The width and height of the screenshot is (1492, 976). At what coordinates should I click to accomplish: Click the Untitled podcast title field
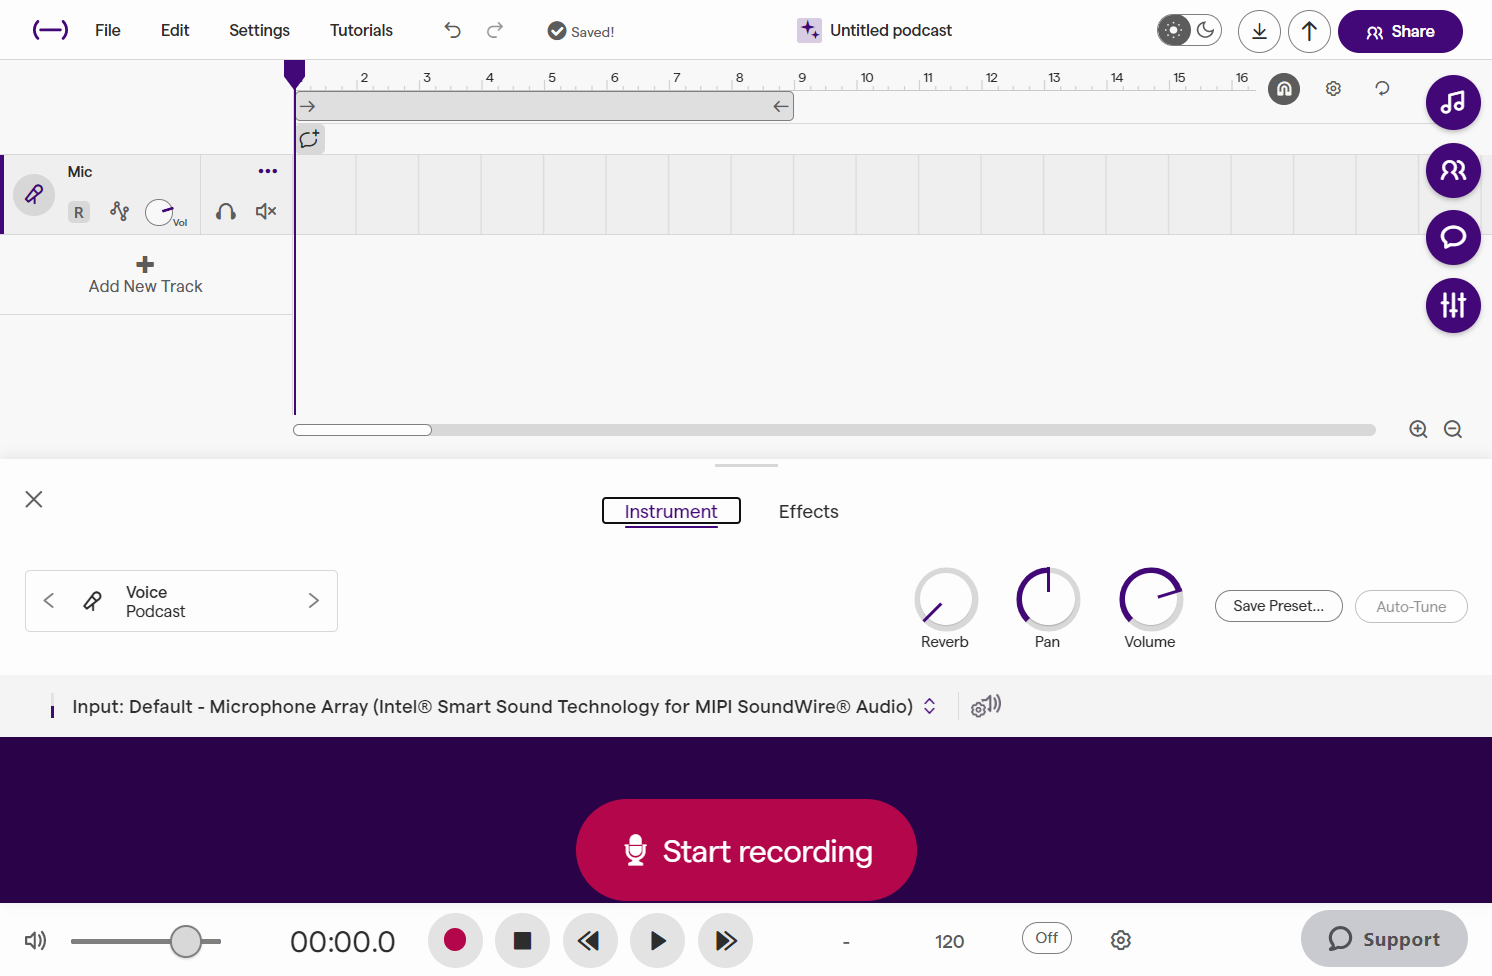tap(891, 30)
